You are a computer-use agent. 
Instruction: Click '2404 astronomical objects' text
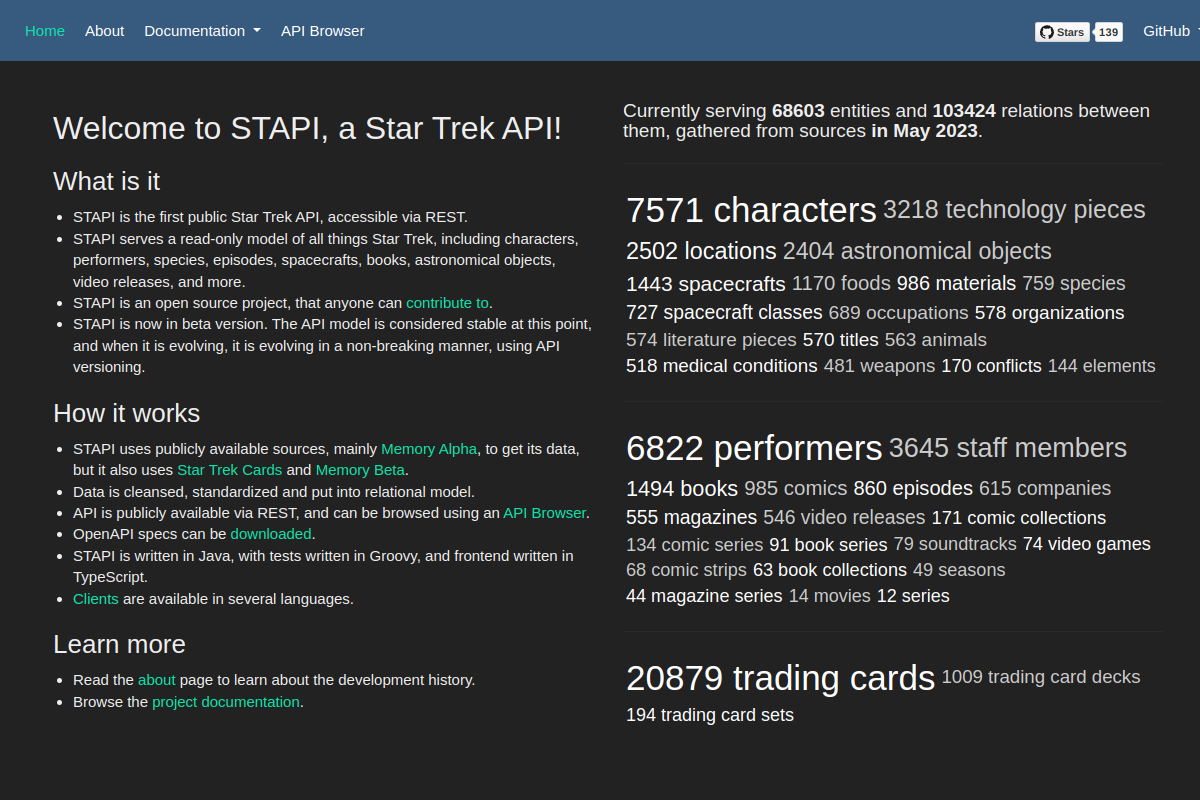917,250
